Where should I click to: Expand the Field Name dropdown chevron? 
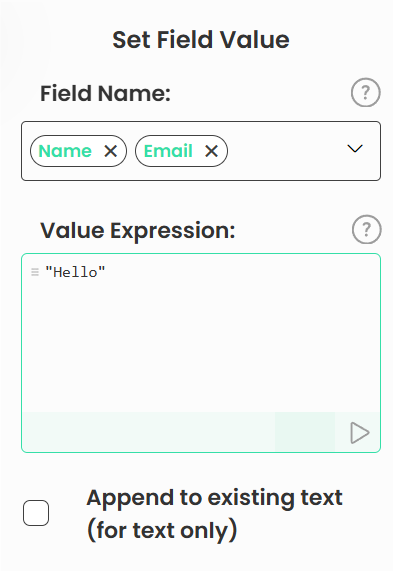coord(355,149)
